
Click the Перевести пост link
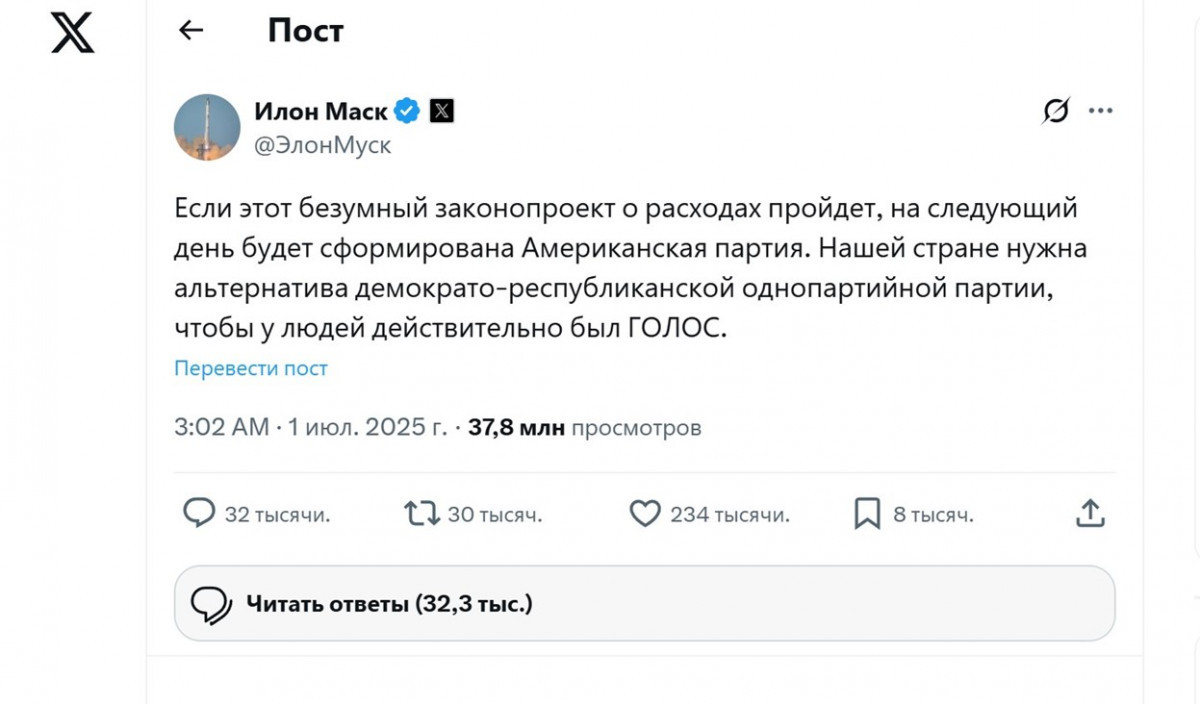click(x=251, y=368)
